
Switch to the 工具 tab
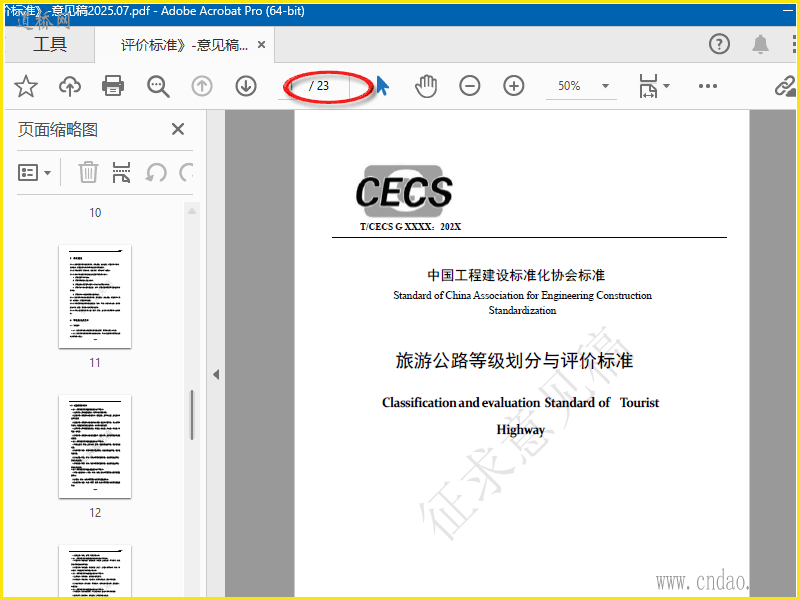pos(49,44)
